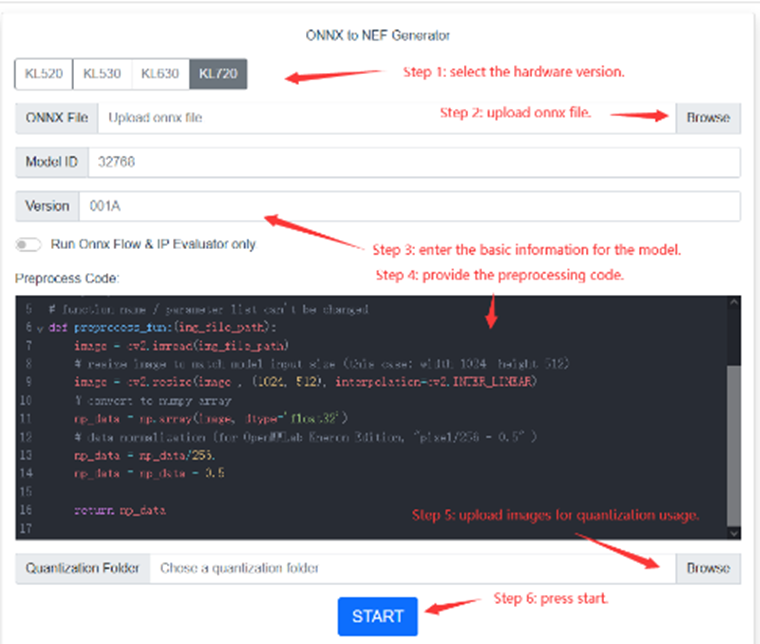This screenshot has width=760, height=644.
Task: Browse for the quantization folder
Action: point(708,568)
